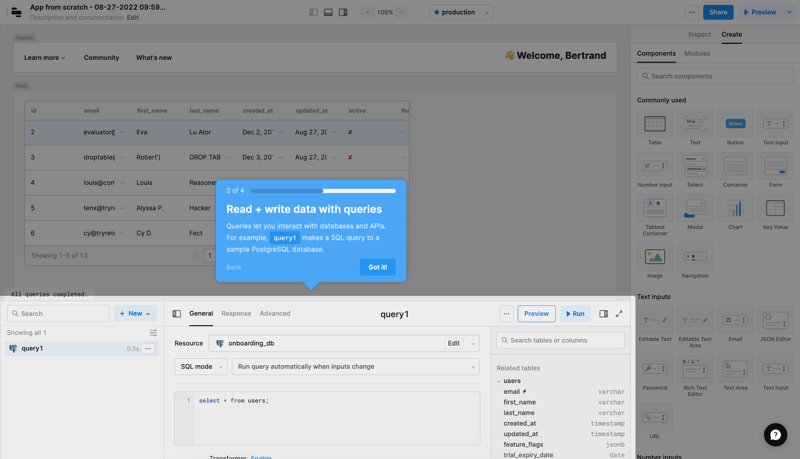Image resolution: width=800 pixels, height=459 pixels.
Task: Select the Form component
Action: [775, 170]
